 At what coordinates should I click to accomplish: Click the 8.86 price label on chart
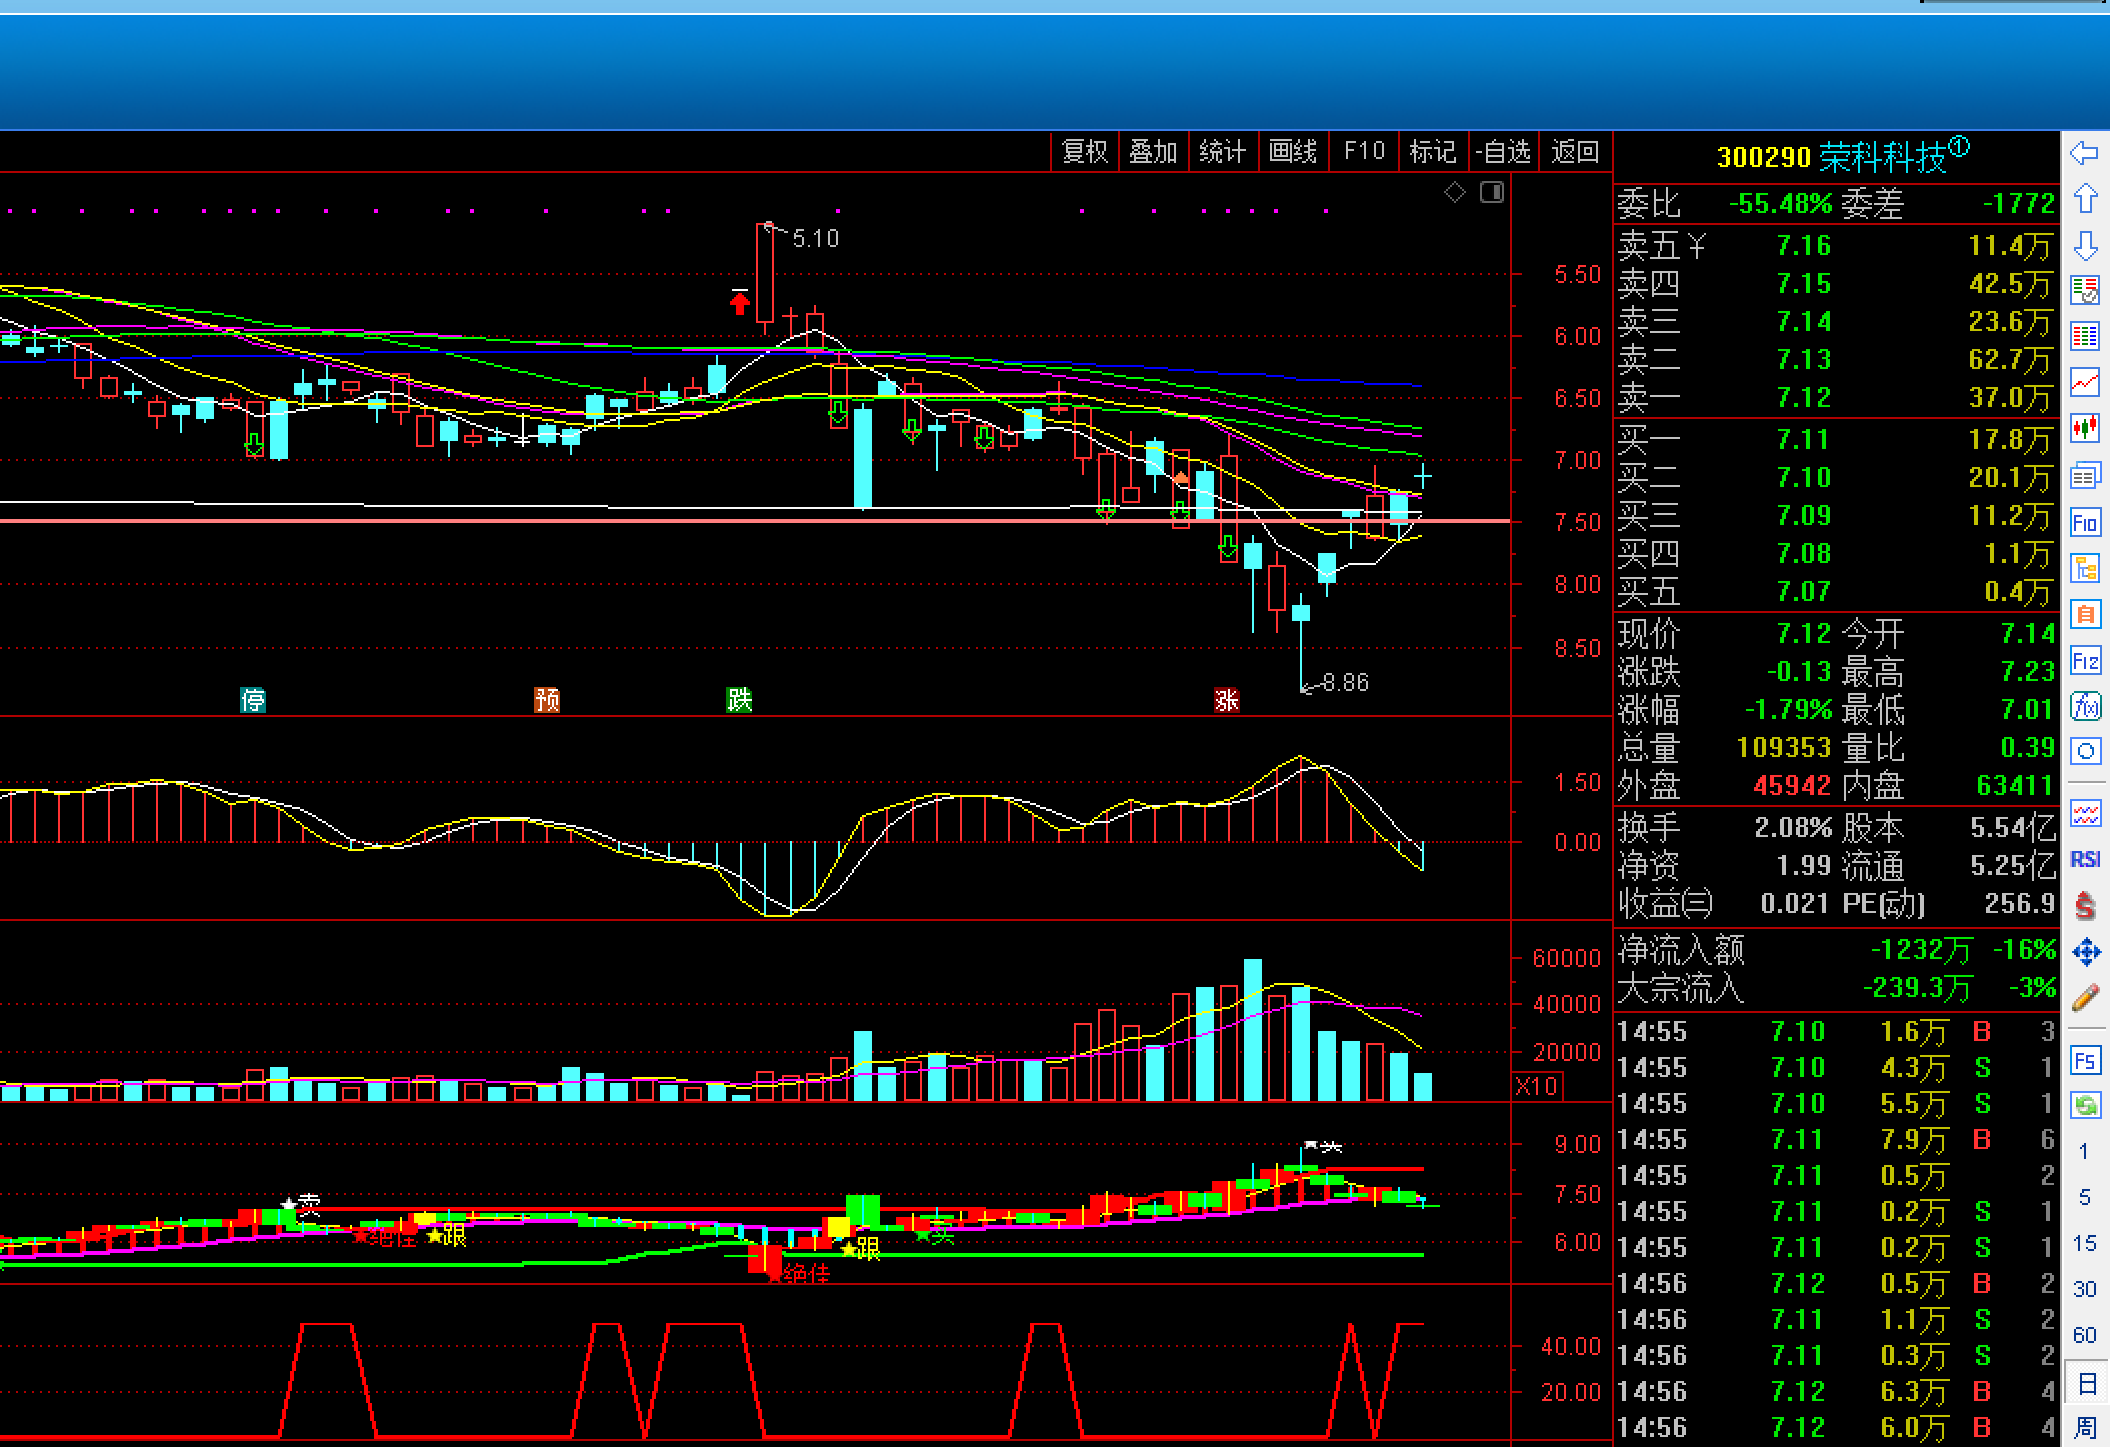pos(1345,683)
